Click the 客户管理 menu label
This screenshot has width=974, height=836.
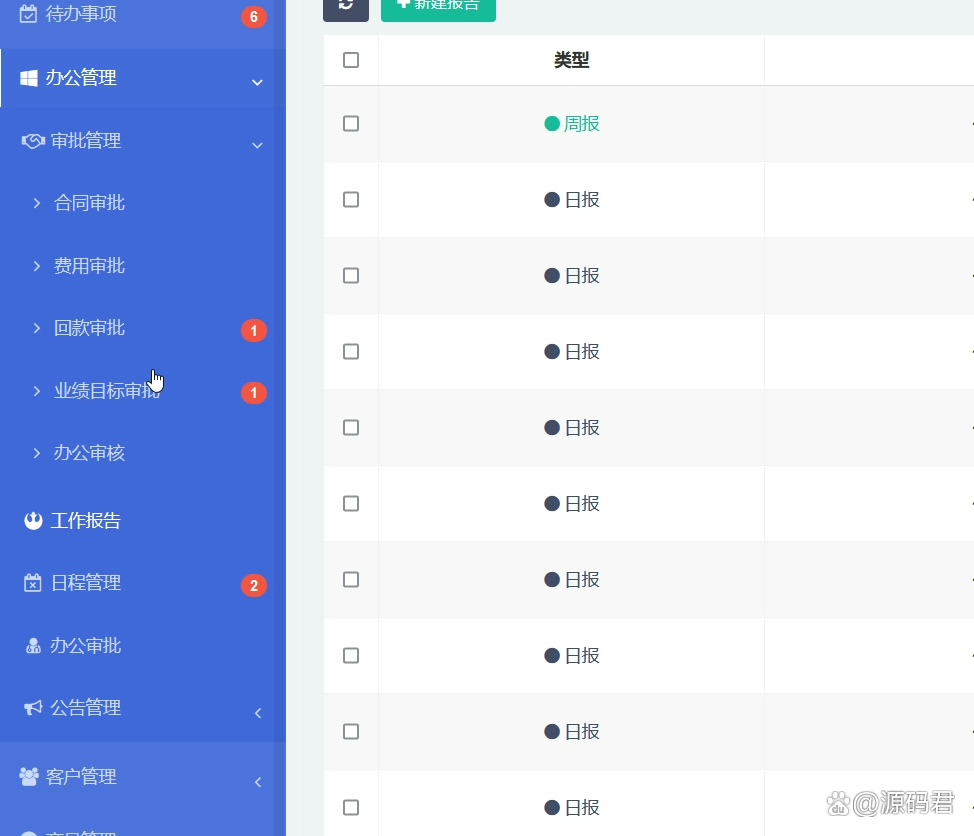pos(81,776)
